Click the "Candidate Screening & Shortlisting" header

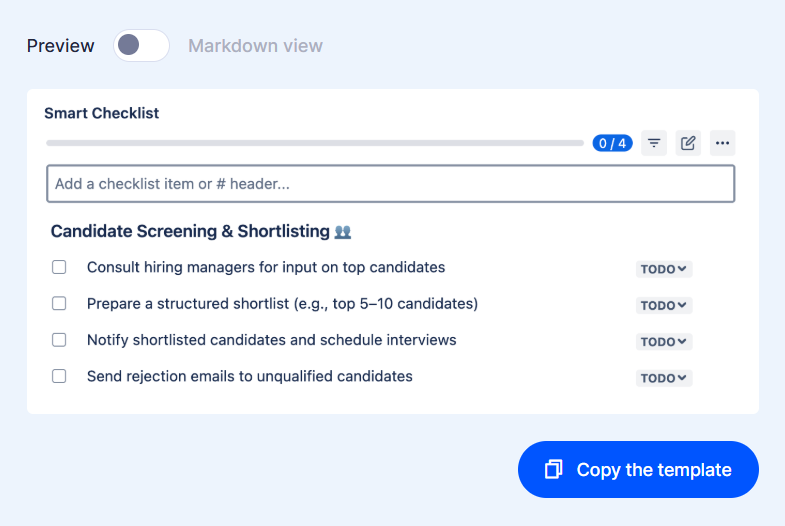coord(190,231)
